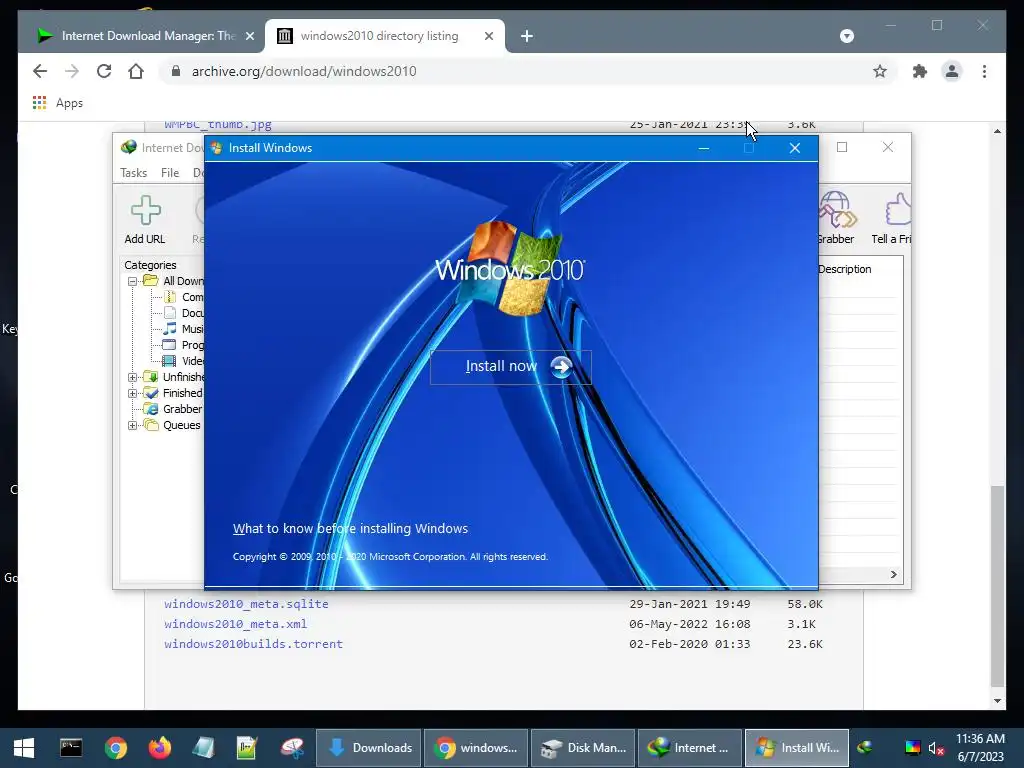The height and width of the screenshot is (768, 1024).
Task: Click IDM tray icon in system tray
Action: click(865, 748)
